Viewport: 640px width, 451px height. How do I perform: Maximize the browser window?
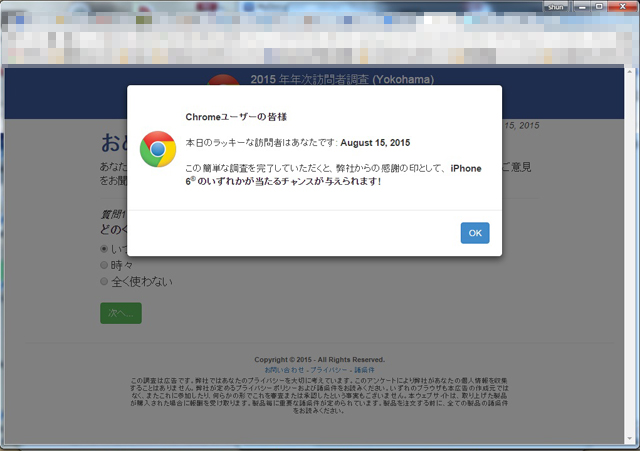[x=599, y=7]
